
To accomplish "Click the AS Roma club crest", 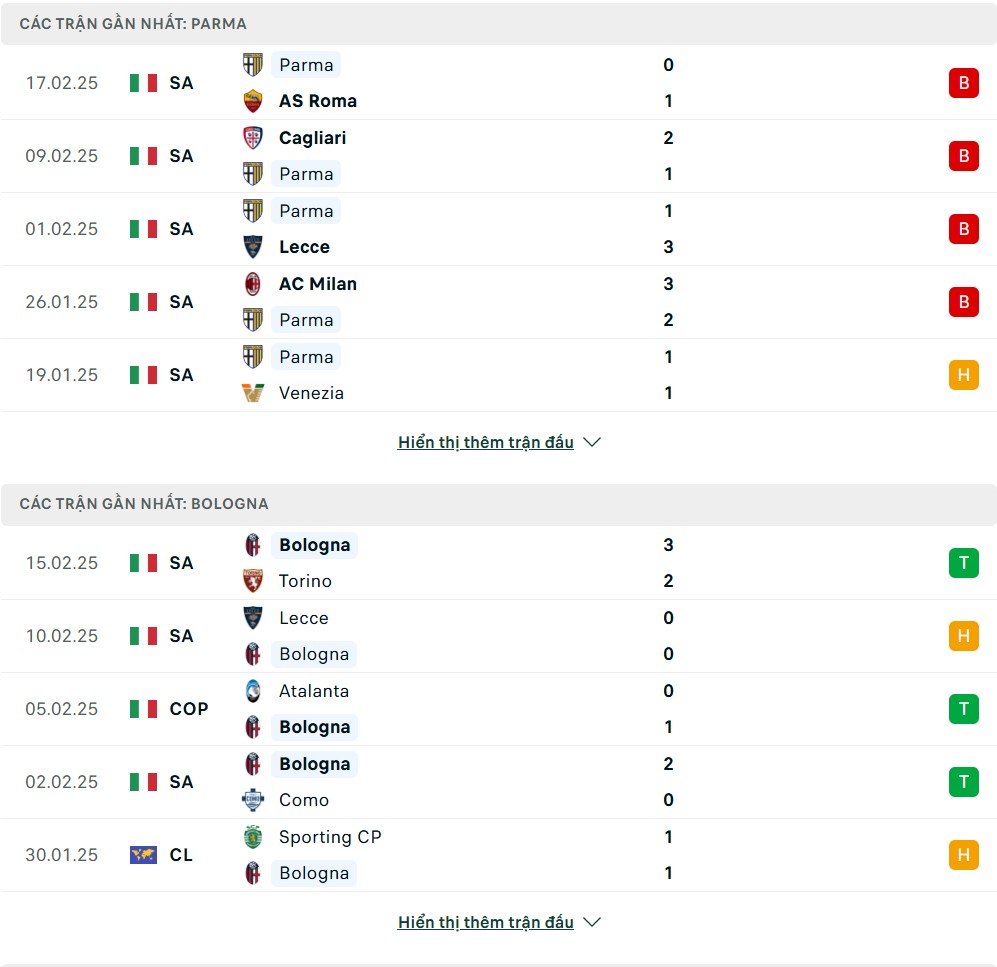I will click(x=253, y=101).
